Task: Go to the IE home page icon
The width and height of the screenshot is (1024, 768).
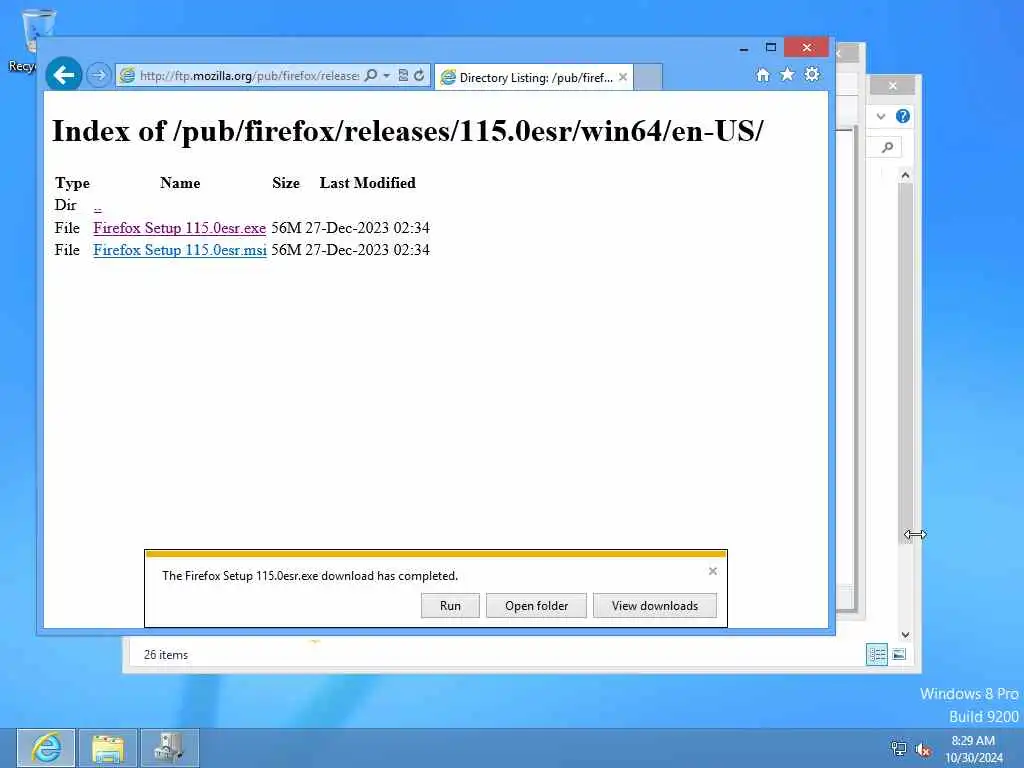Action: pos(763,74)
